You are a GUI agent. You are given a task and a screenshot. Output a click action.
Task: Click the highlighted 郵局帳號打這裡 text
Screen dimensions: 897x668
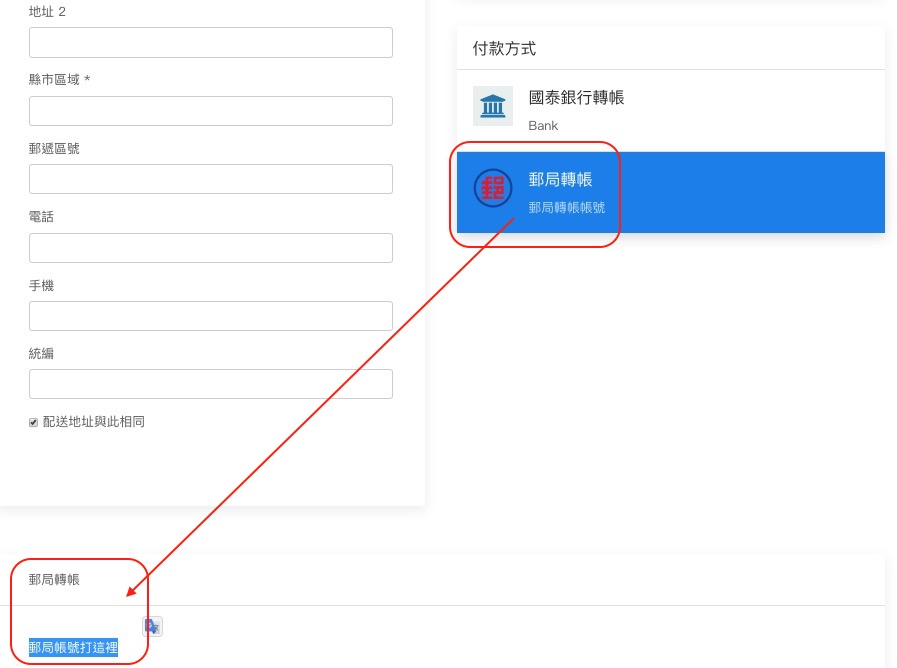click(73, 648)
